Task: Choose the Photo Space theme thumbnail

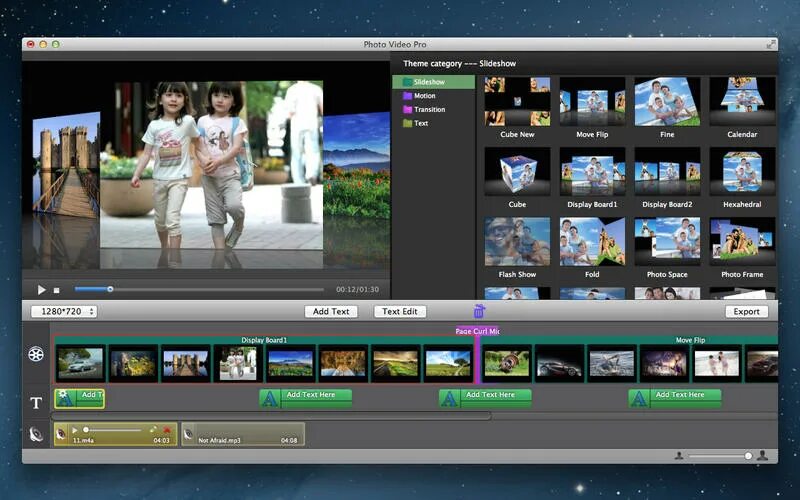Action: (x=667, y=241)
